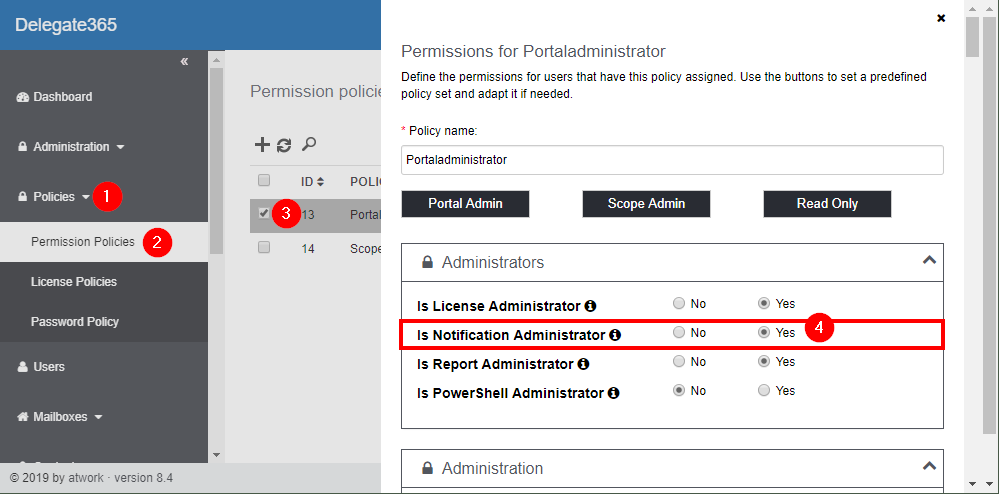Open Password Policy menu item
999x494 pixels.
click(x=75, y=322)
